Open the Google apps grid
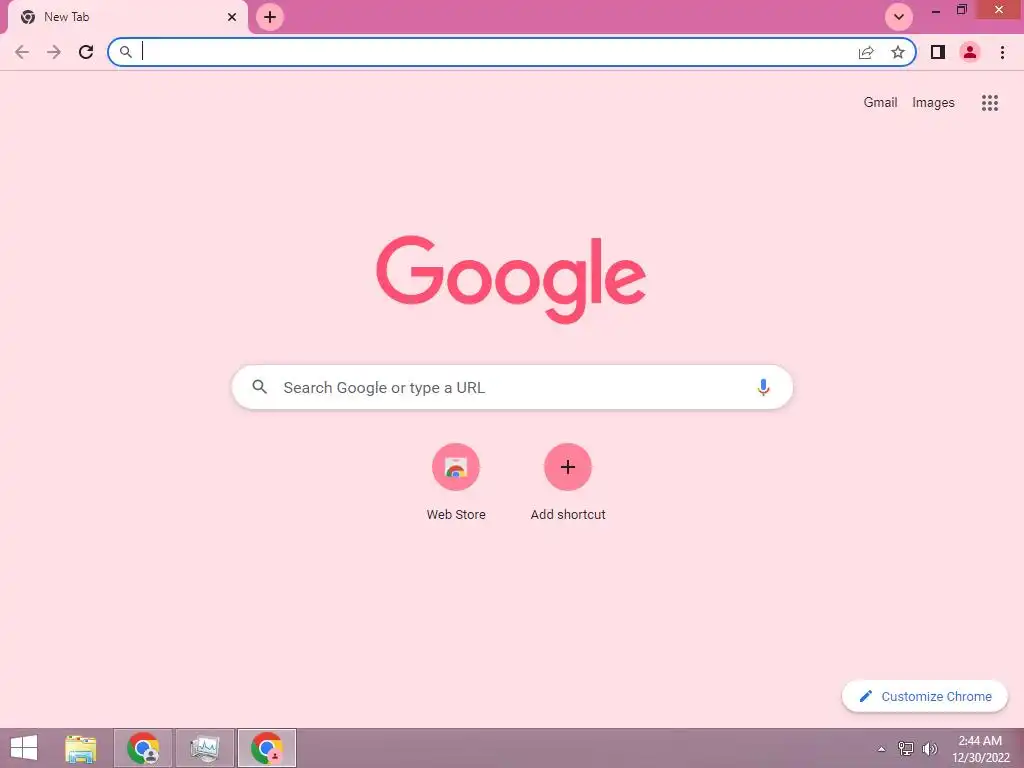1024x768 pixels. click(990, 103)
